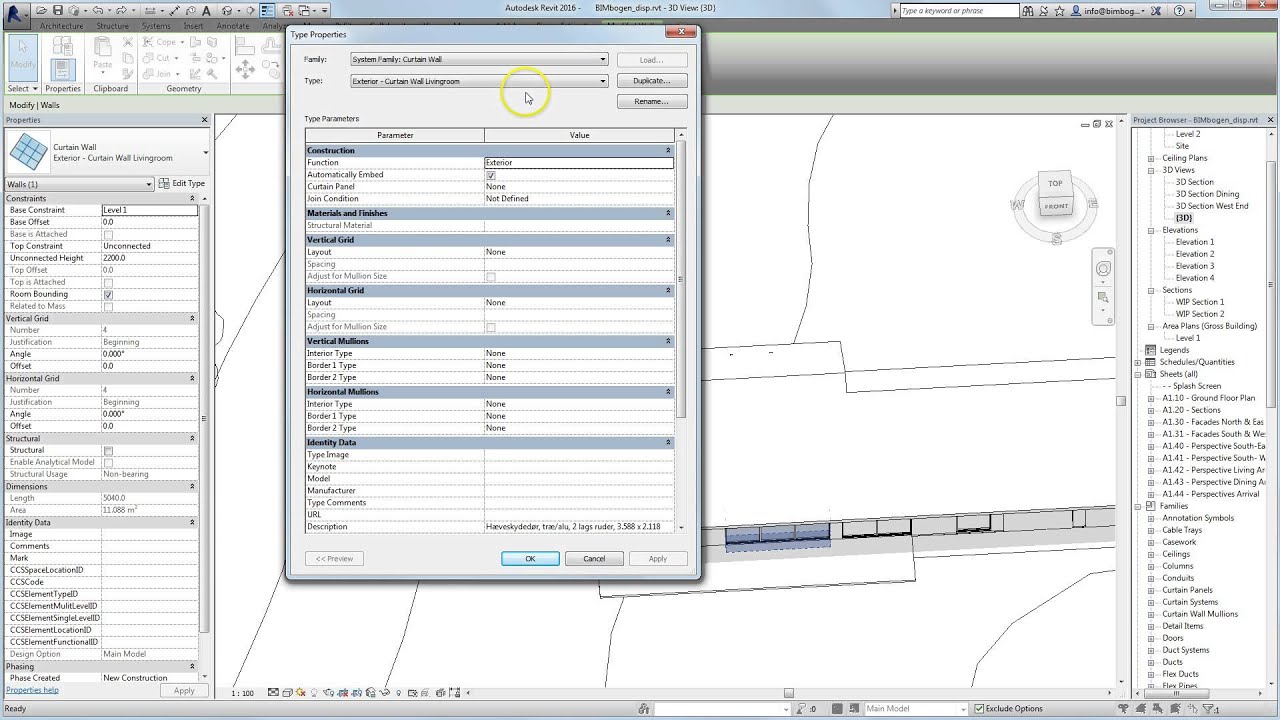The width and height of the screenshot is (1280, 720).
Task: Open the Select panel dropdown
Action: coord(22,88)
